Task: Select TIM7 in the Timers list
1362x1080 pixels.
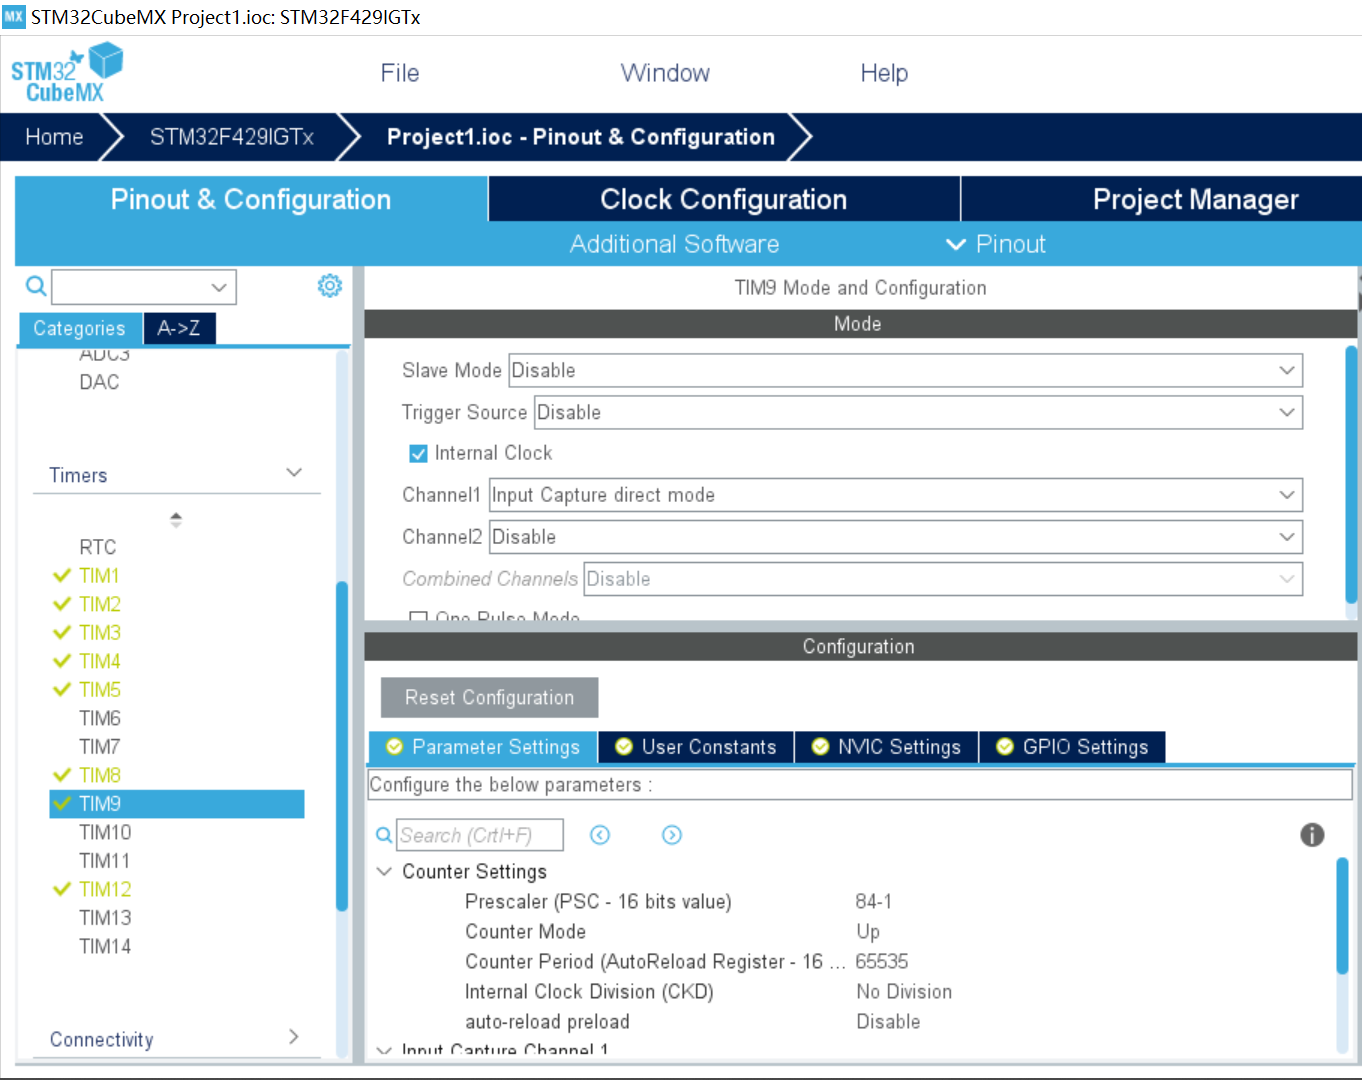Action: pos(100,747)
